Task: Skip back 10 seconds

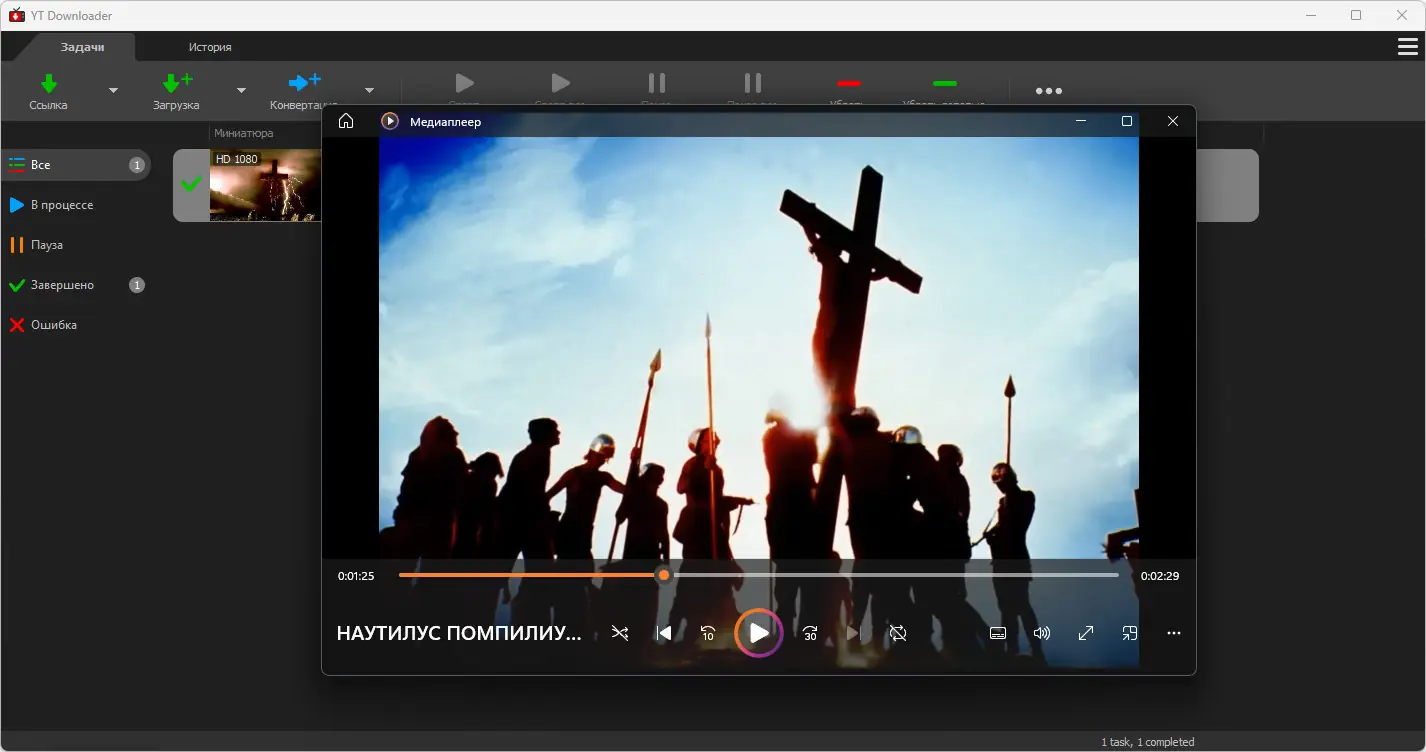Action: click(708, 633)
